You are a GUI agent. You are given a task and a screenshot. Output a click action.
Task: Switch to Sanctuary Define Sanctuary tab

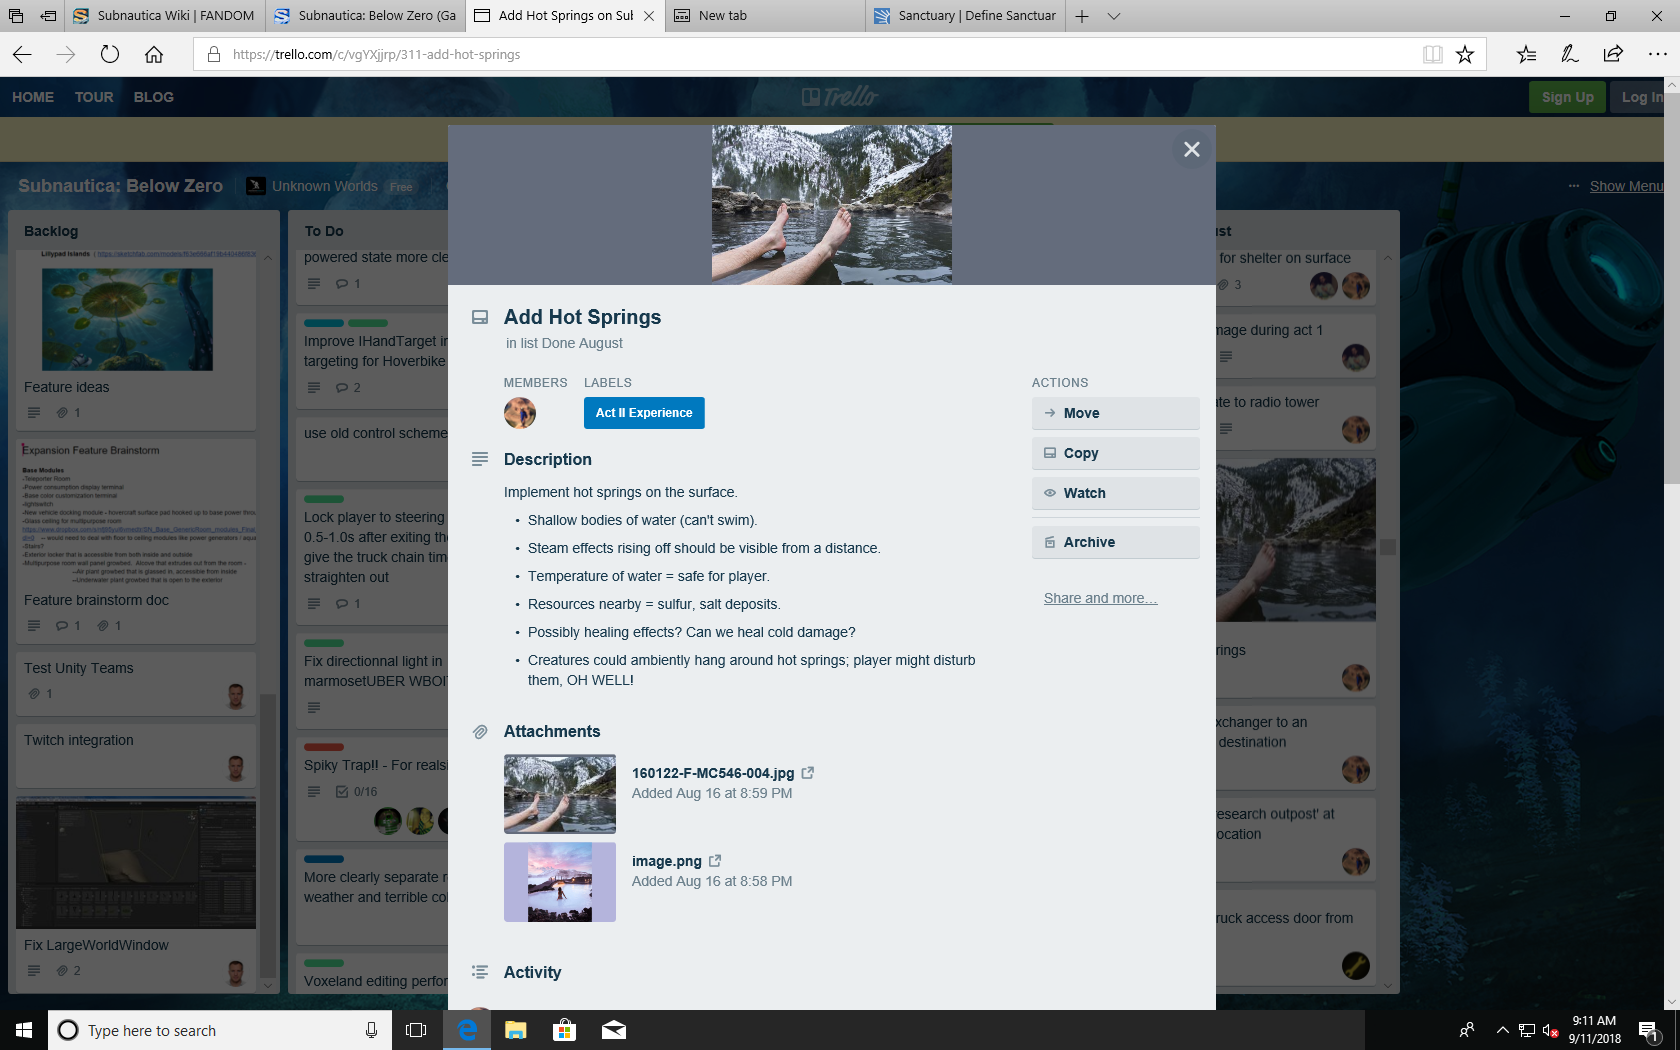point(965,16)
